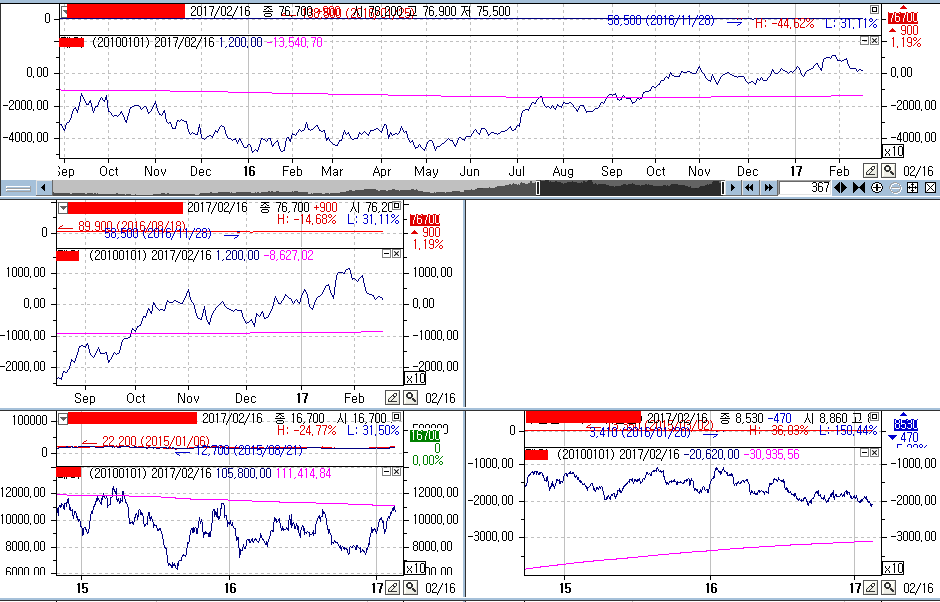
Task: Click the 367 bar count input field
Action: pyautogui.click(x=806, y=187)
